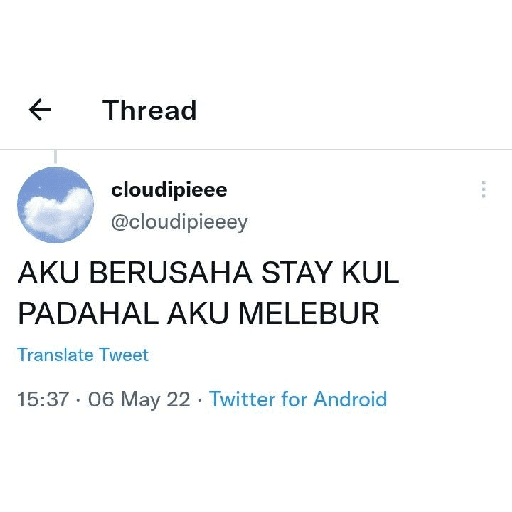Select the Thread header title
This screenshot has width=512, height=512.
tap(149, 110)
